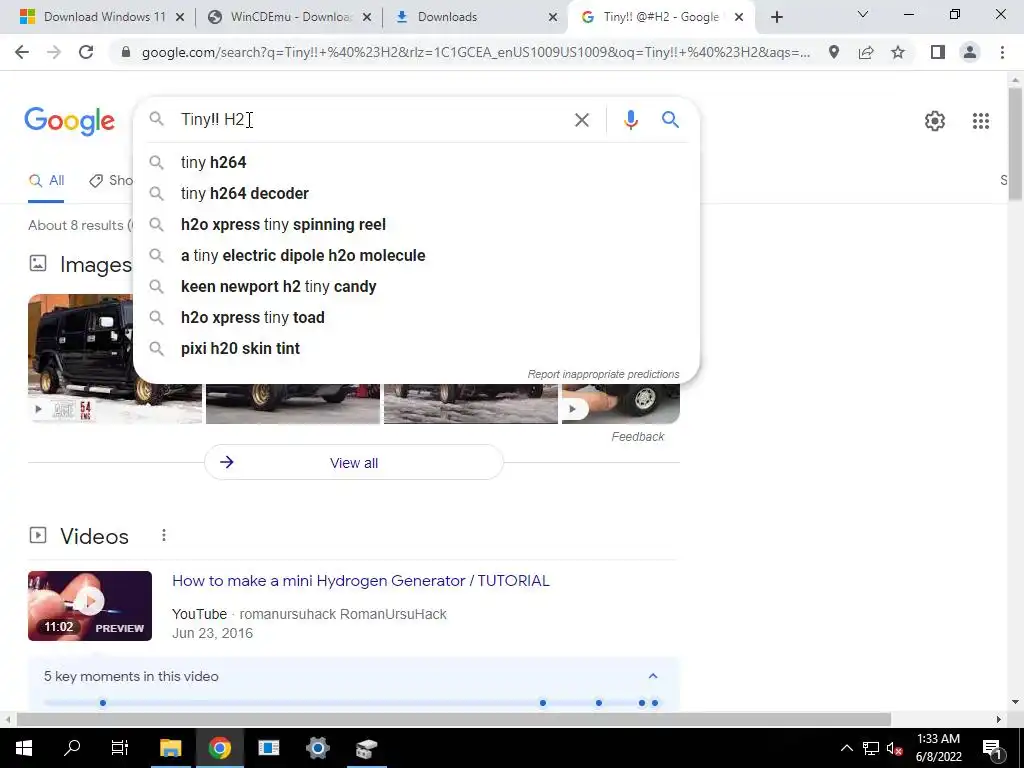Open the Windows Start menu

[23, 748]
